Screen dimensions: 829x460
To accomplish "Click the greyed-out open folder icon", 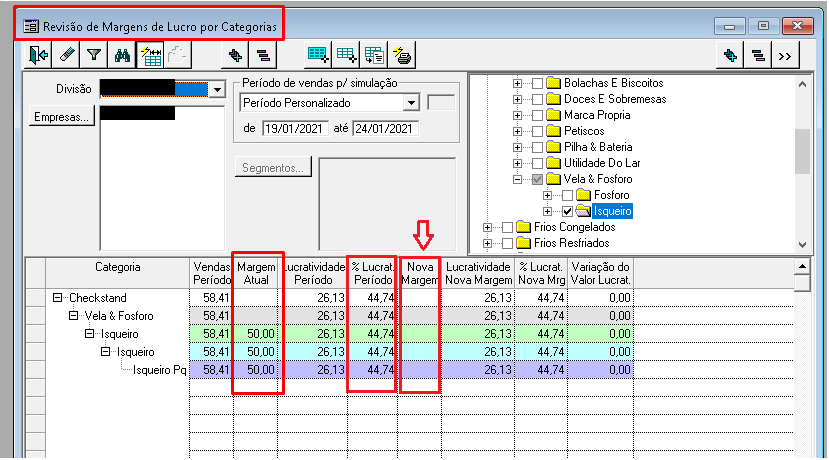I will click(x=178, y=55).
